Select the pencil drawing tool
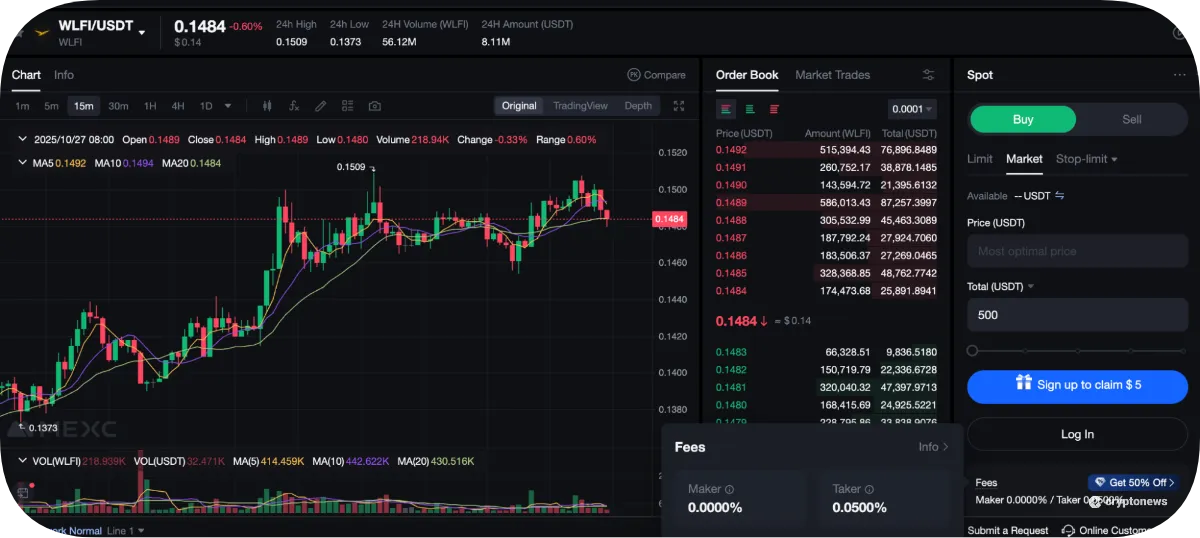The image size is (1200, 538). (321, 106)
